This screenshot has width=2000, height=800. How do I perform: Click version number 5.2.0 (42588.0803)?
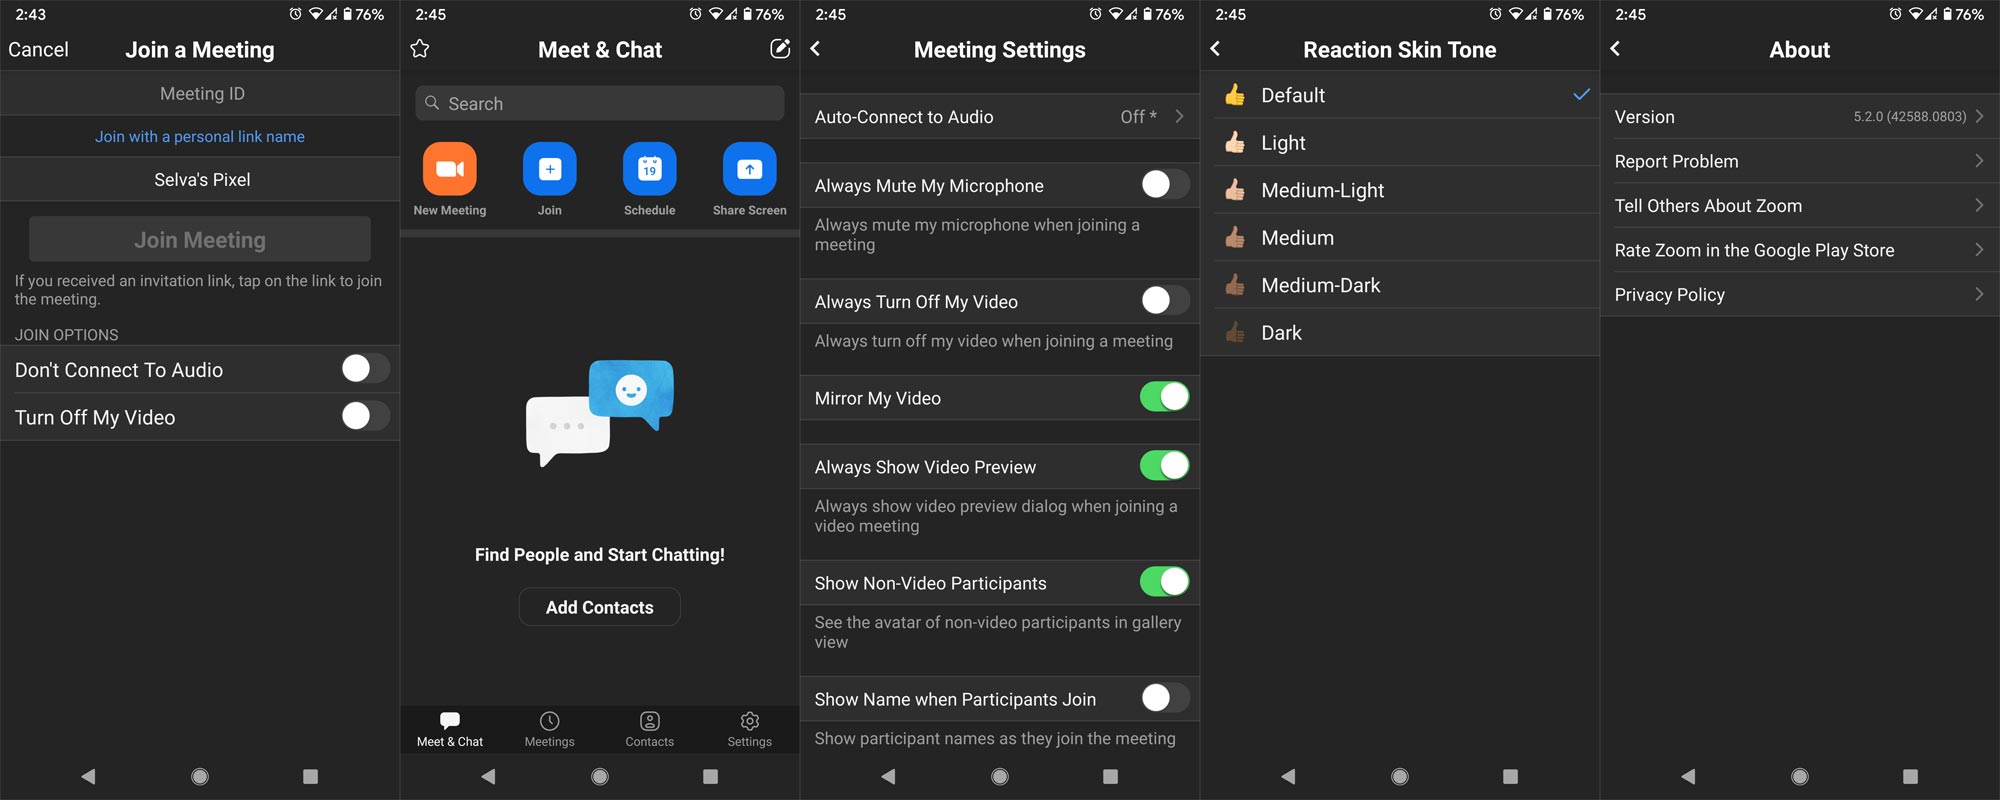[1909, 117]
